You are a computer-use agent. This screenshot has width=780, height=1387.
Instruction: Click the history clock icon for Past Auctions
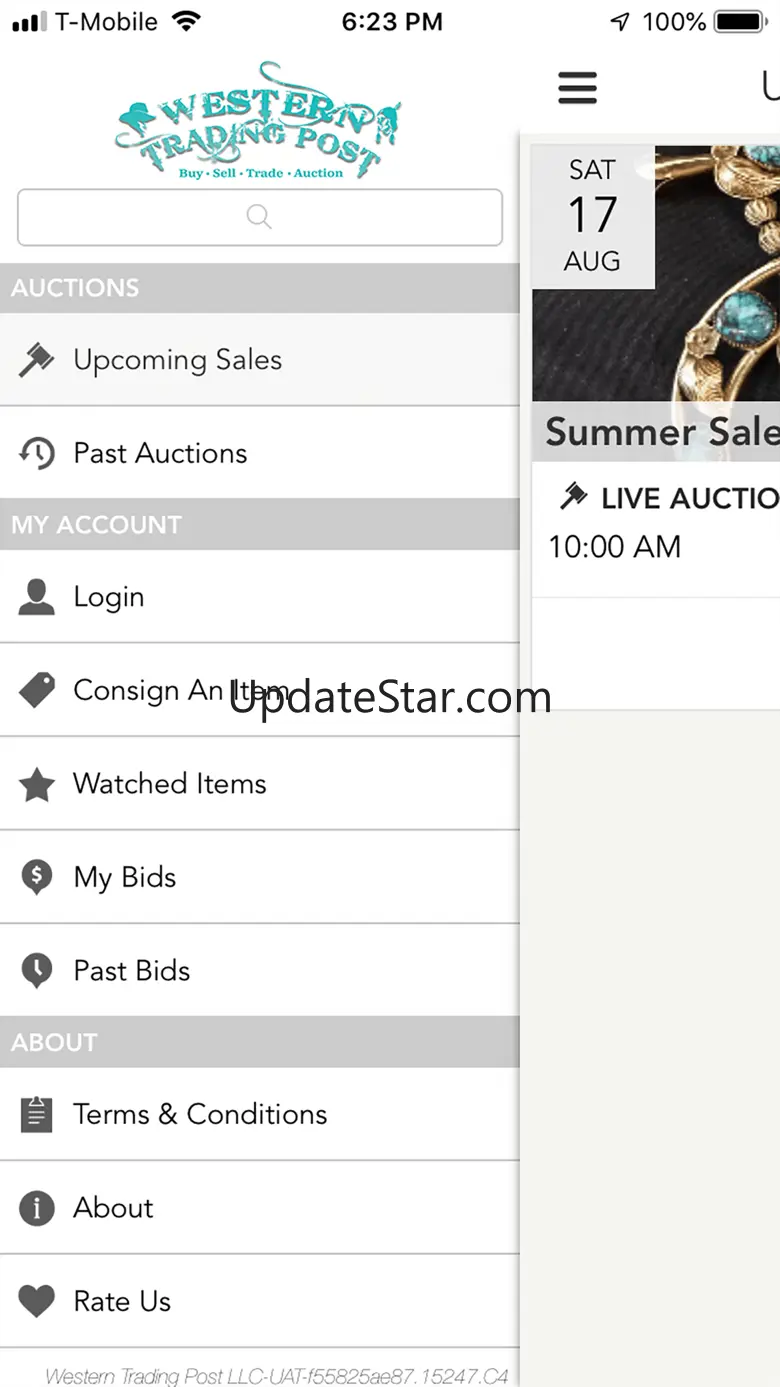[x=37, y=454]
